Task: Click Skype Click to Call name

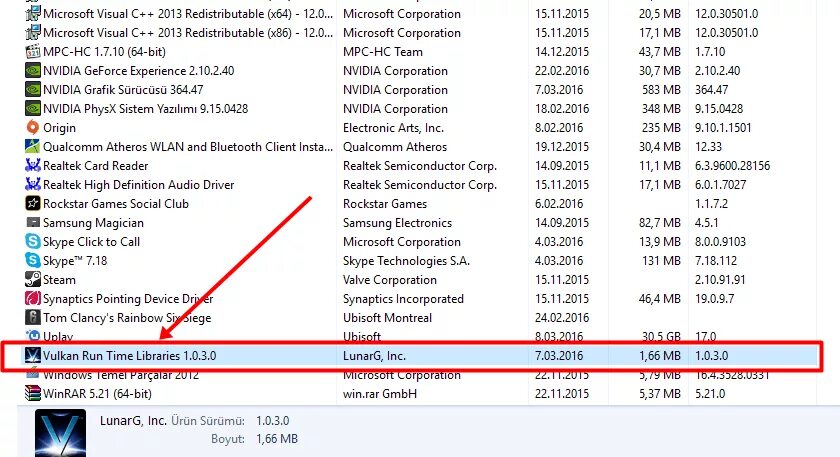Action: [x=92, y=242]
